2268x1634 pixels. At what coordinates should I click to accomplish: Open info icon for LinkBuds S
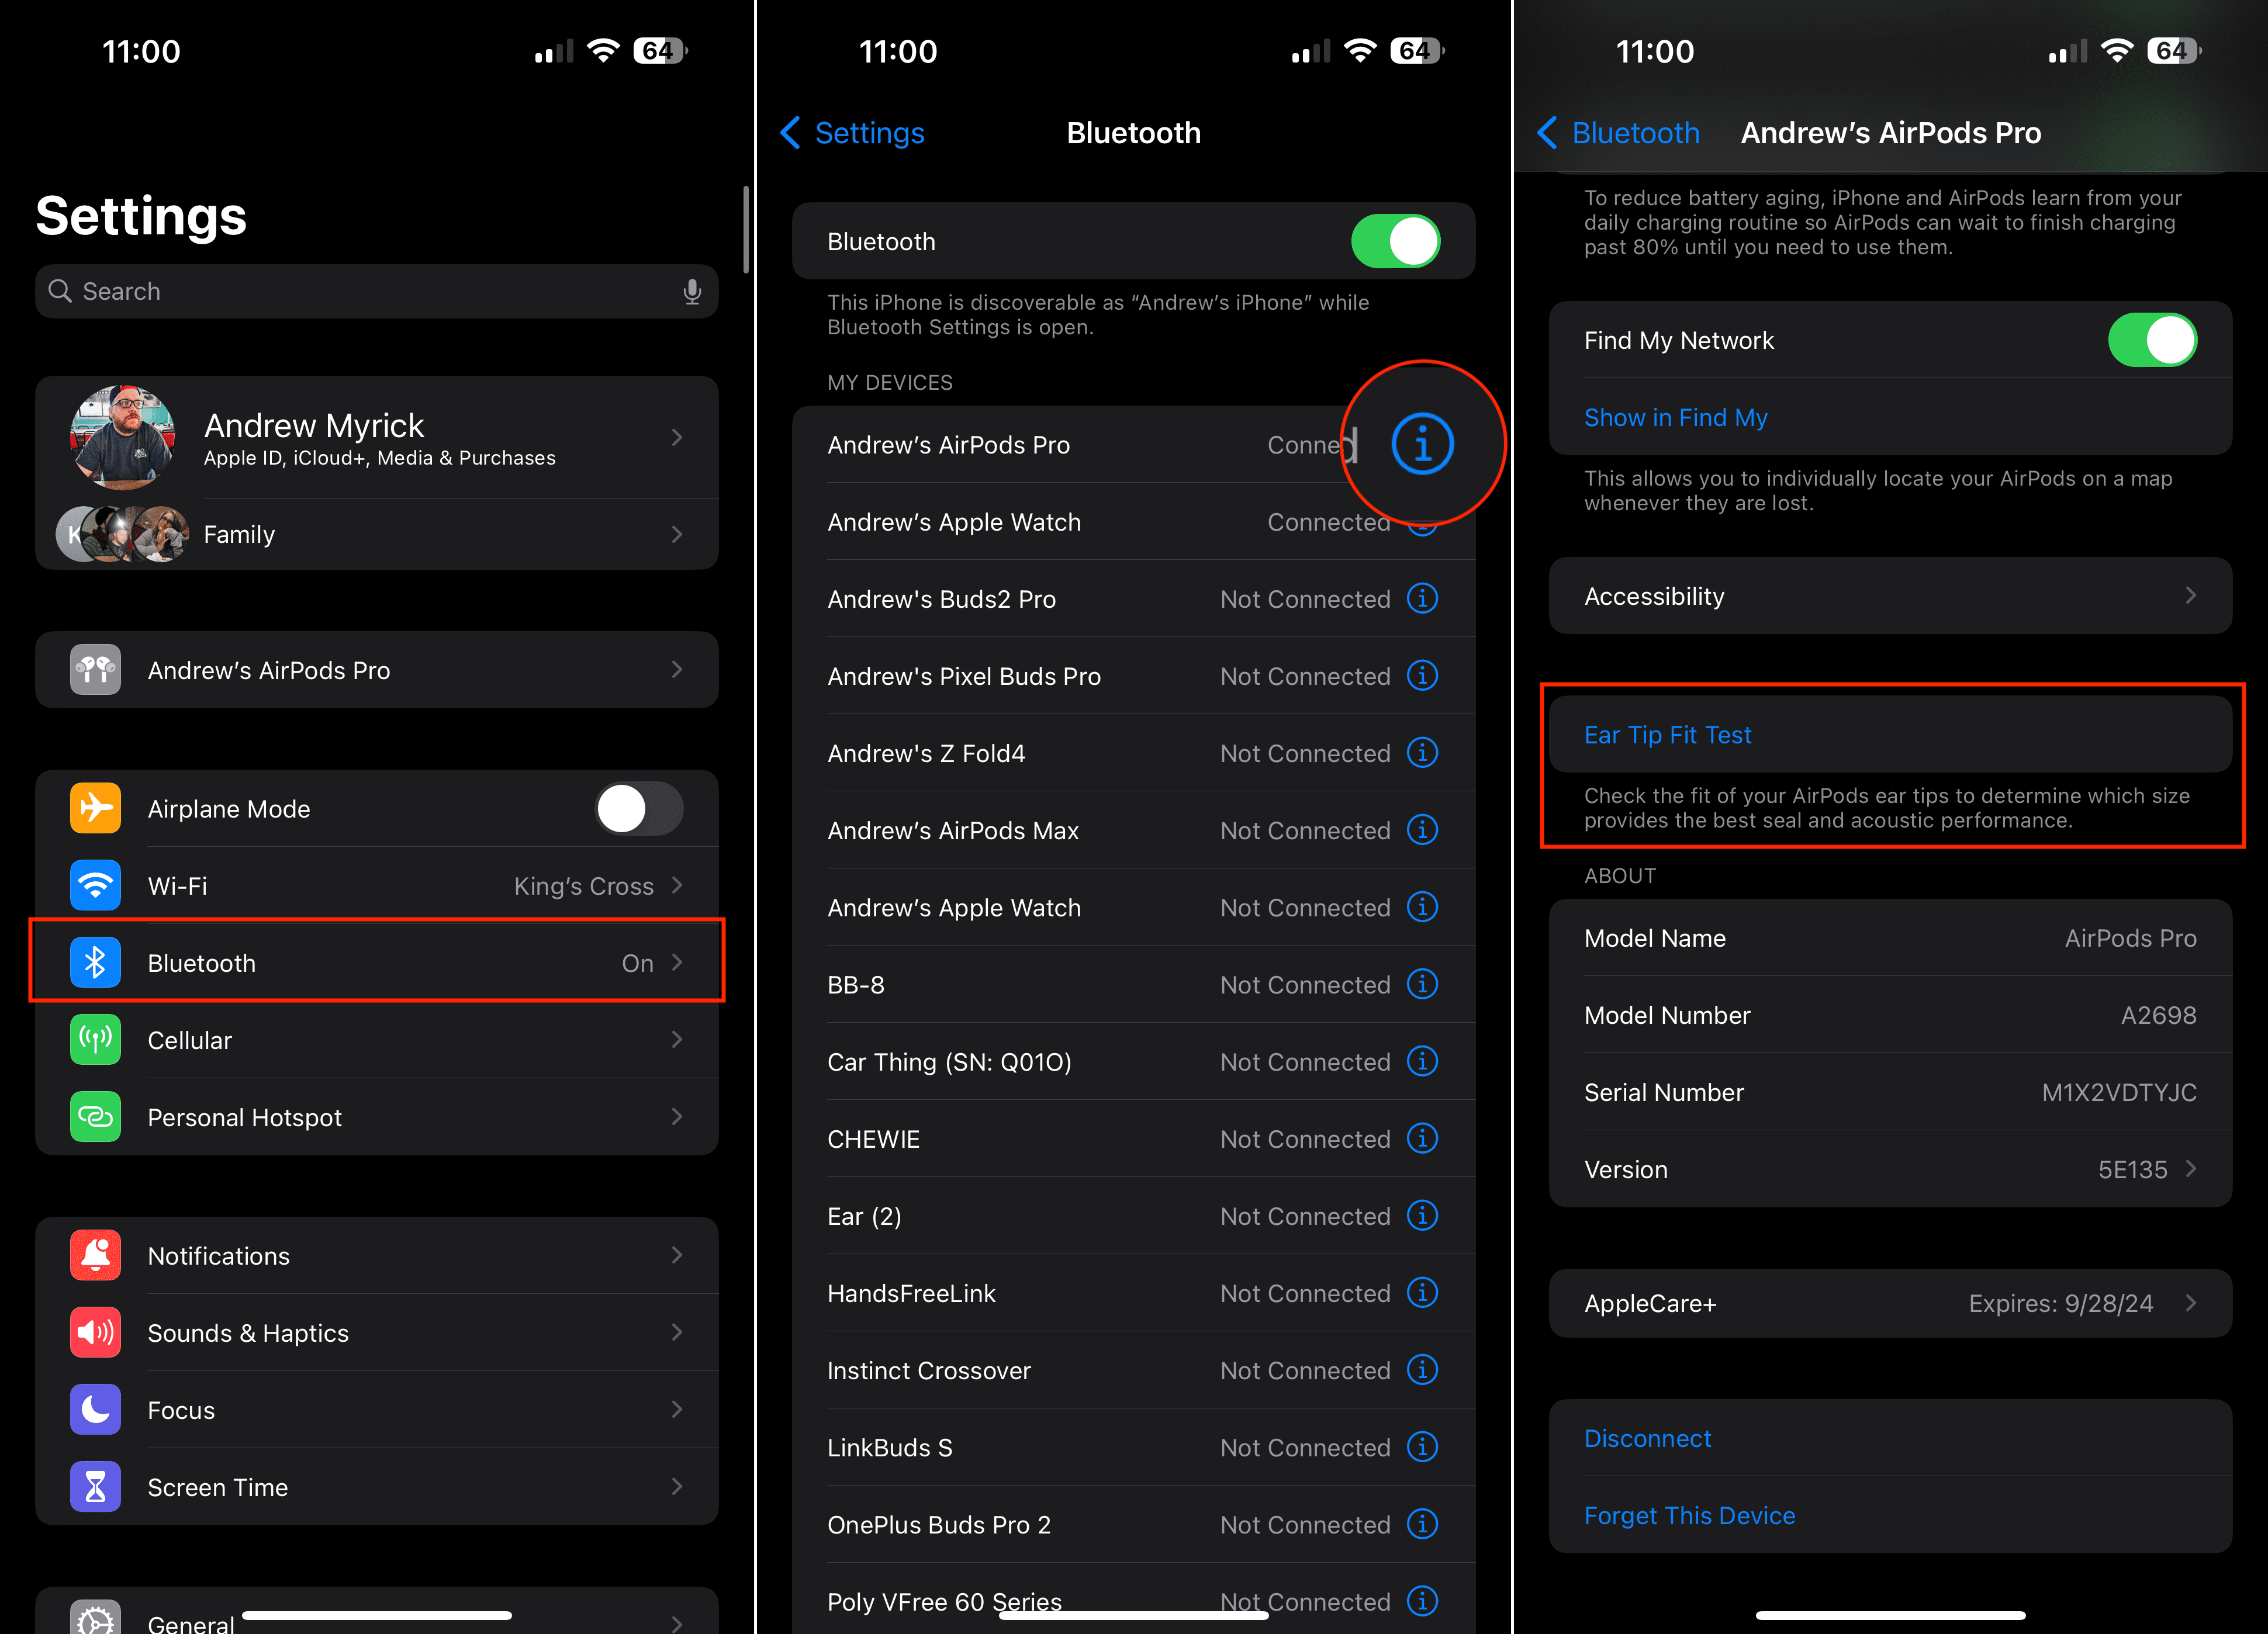click(1422, 1446)
